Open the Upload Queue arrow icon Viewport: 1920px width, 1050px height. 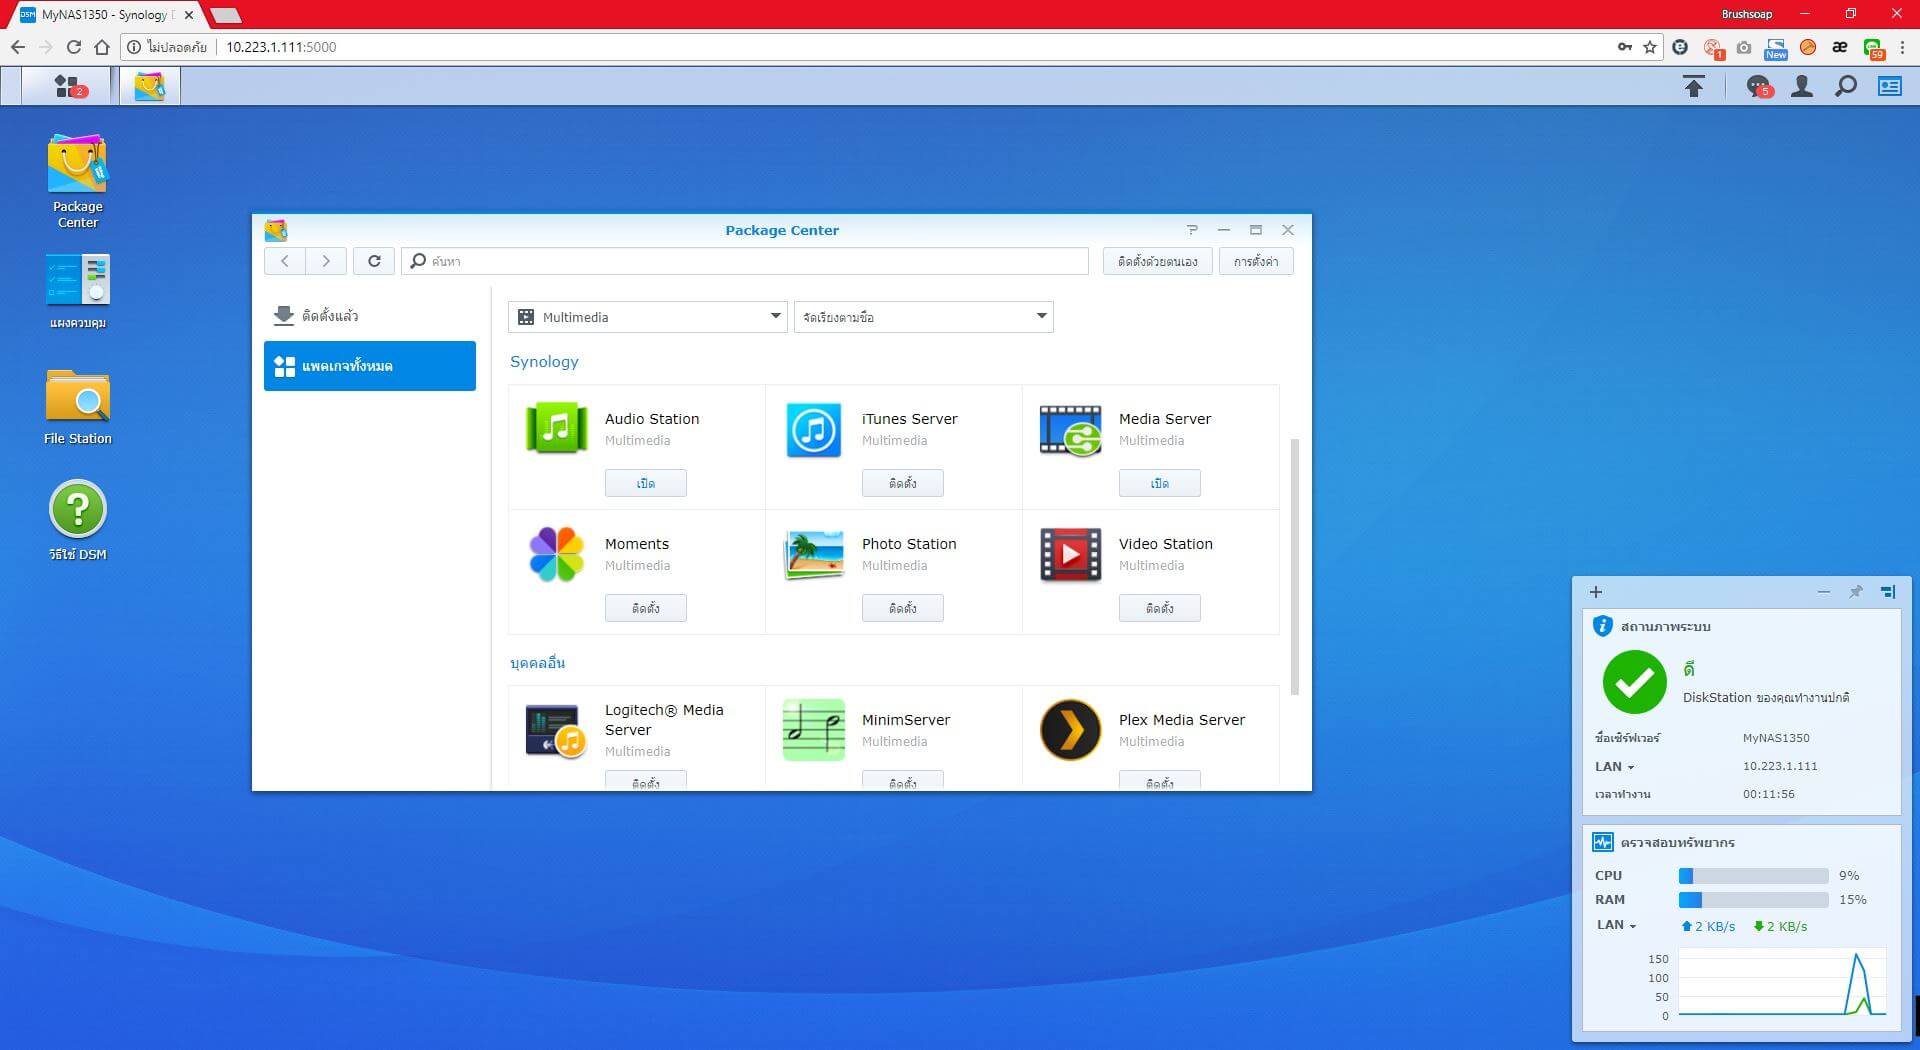coord(1693,87)
